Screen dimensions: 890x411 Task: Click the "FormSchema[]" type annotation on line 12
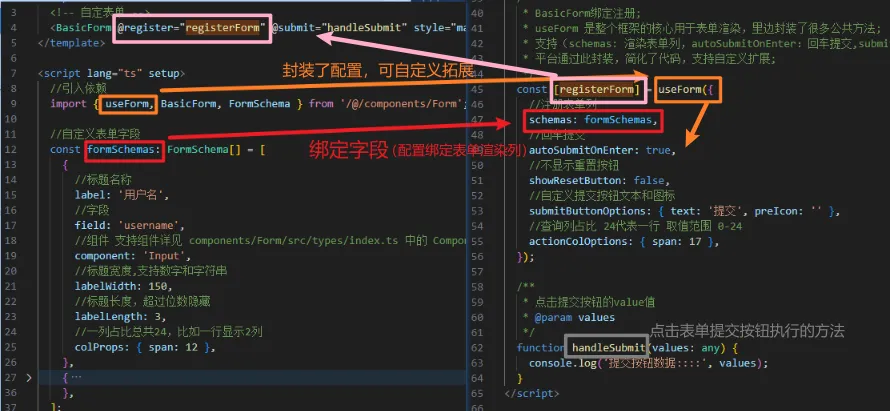point(204,150)
